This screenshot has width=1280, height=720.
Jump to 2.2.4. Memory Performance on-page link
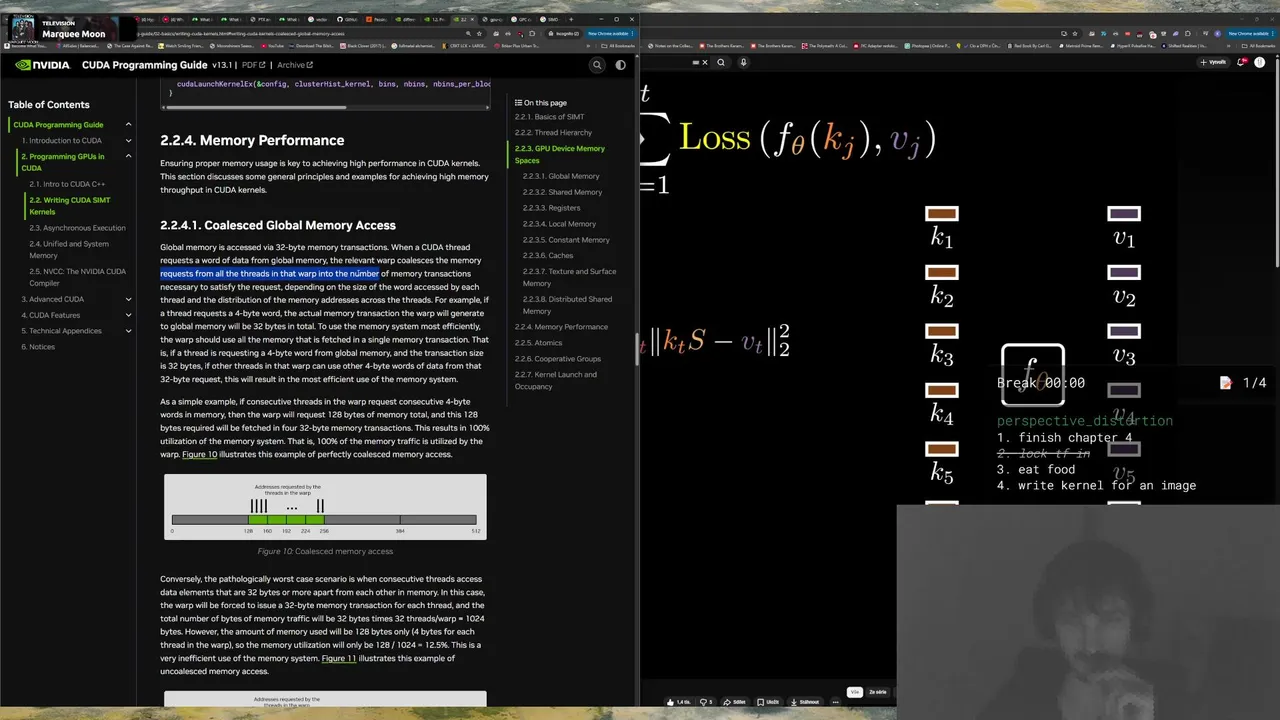561,327
